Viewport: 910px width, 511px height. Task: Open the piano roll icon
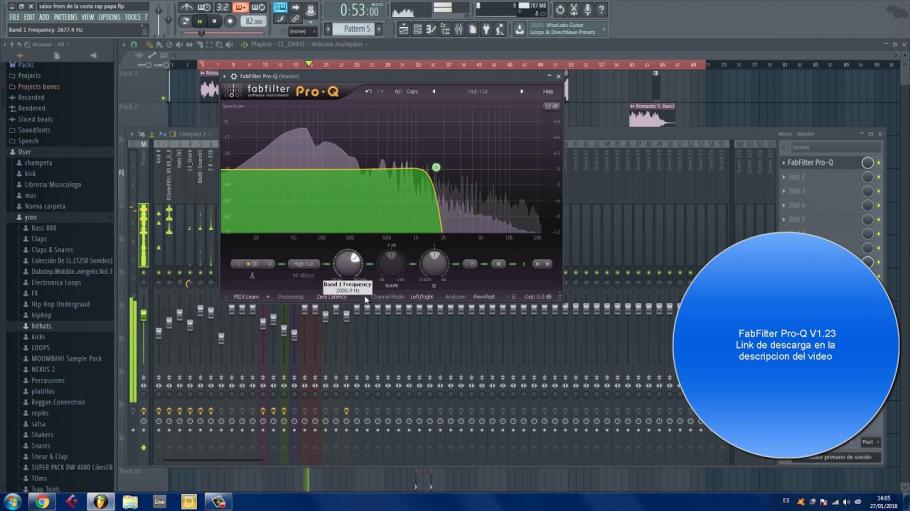point(431,29)
